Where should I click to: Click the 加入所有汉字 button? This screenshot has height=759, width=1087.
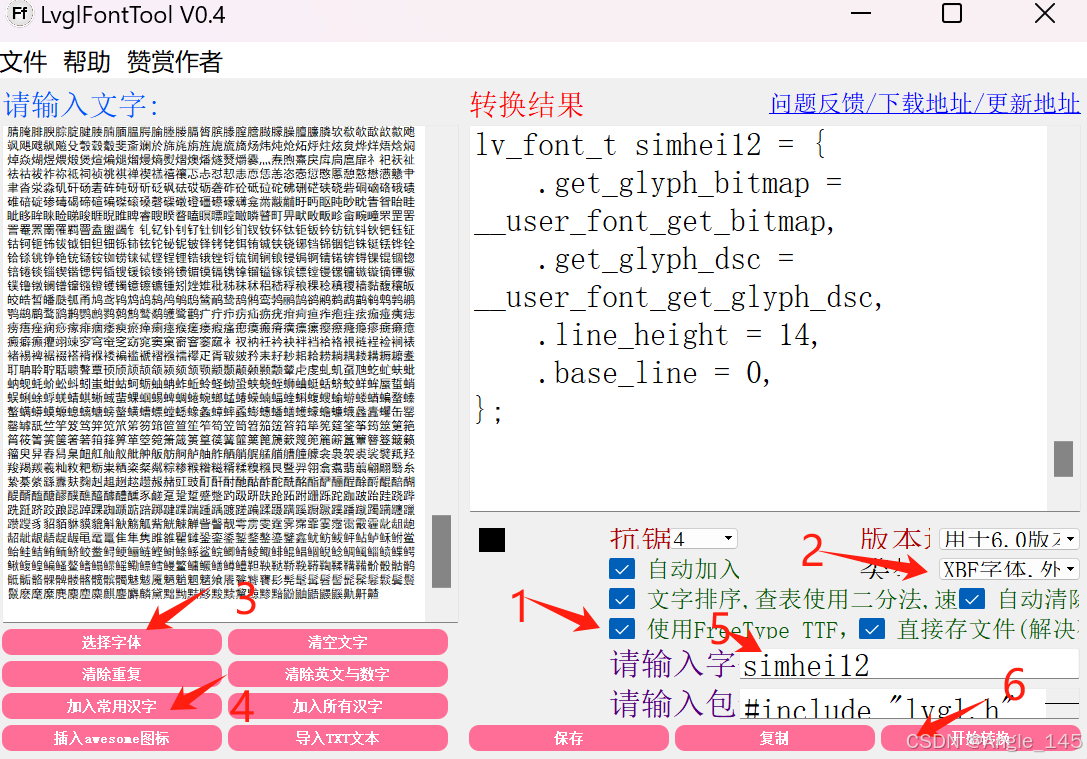[x=338, y=706]
